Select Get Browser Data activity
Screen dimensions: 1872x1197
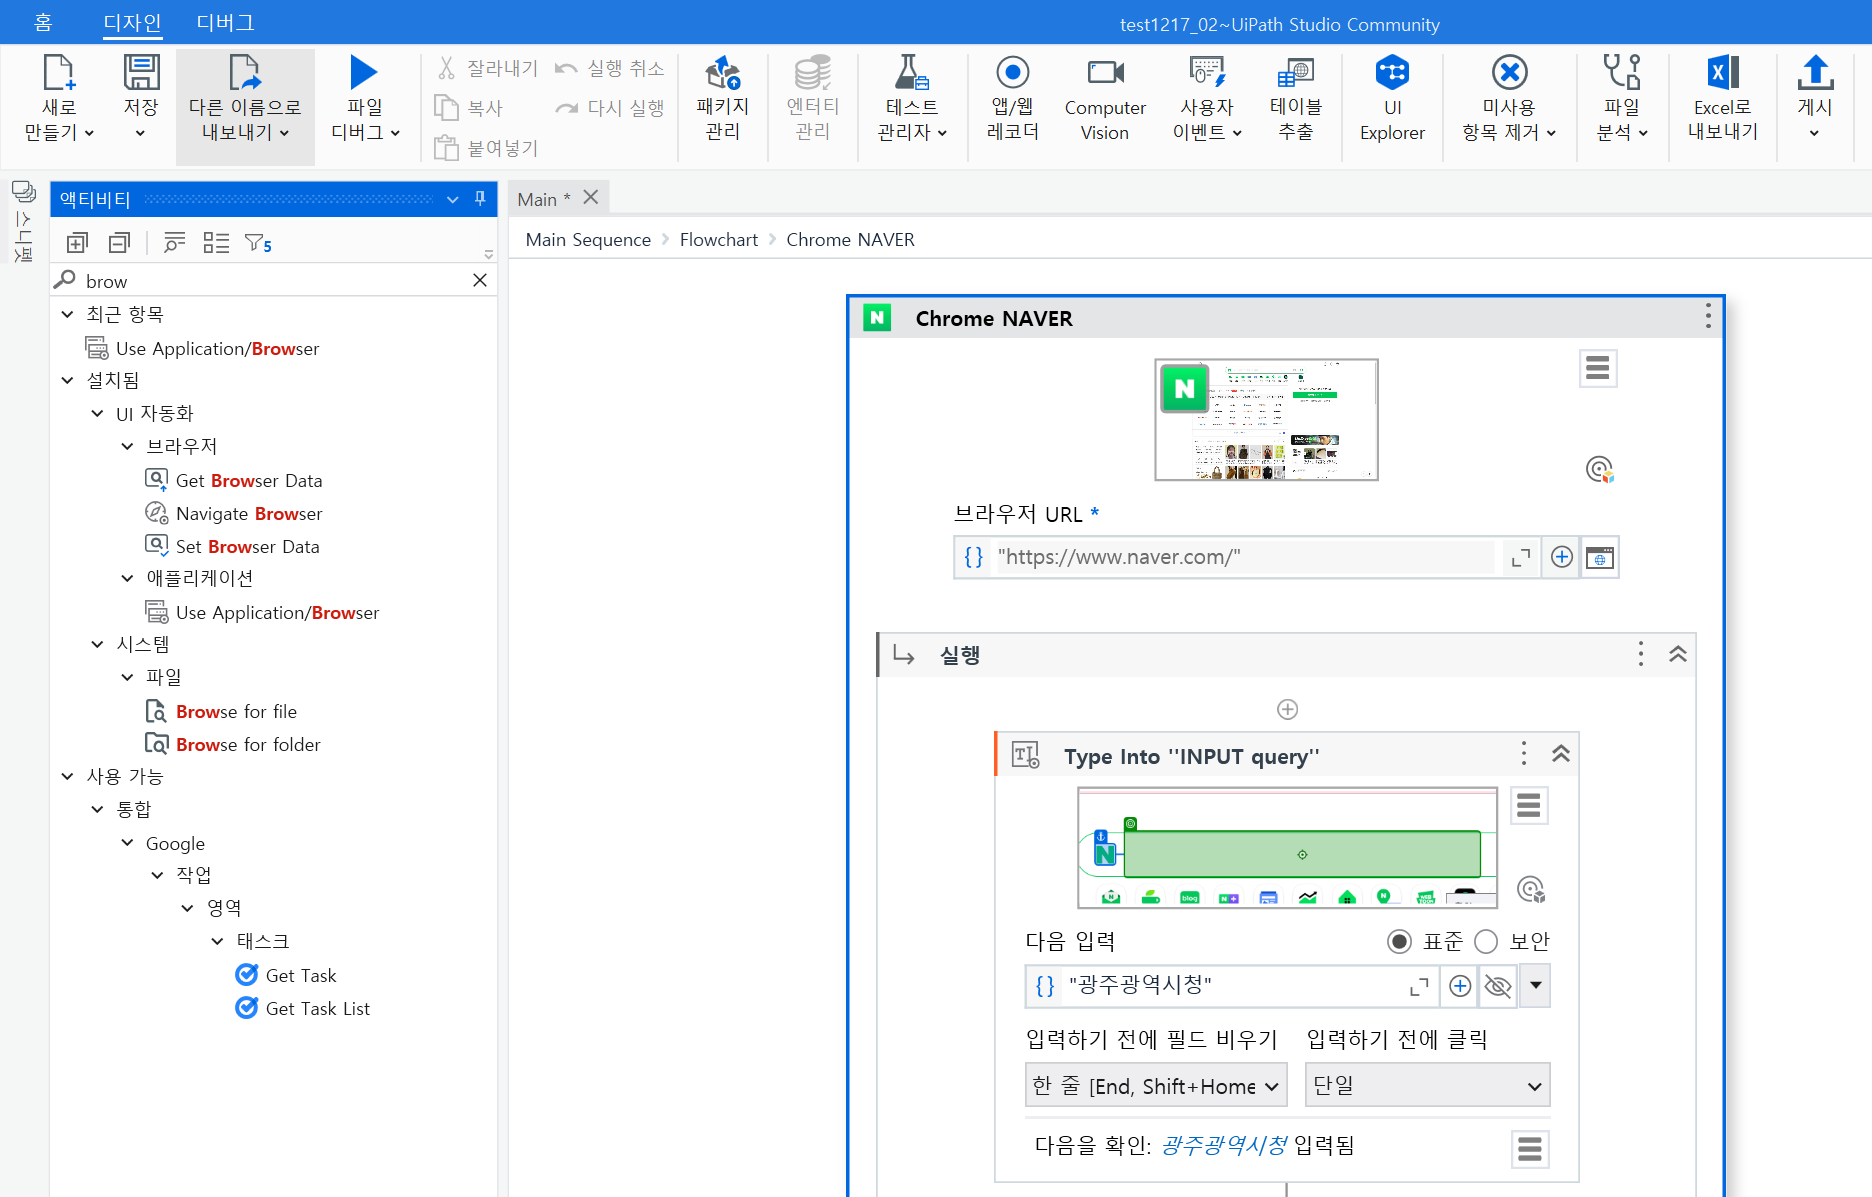pyautogui.click(x=249, y=481)
